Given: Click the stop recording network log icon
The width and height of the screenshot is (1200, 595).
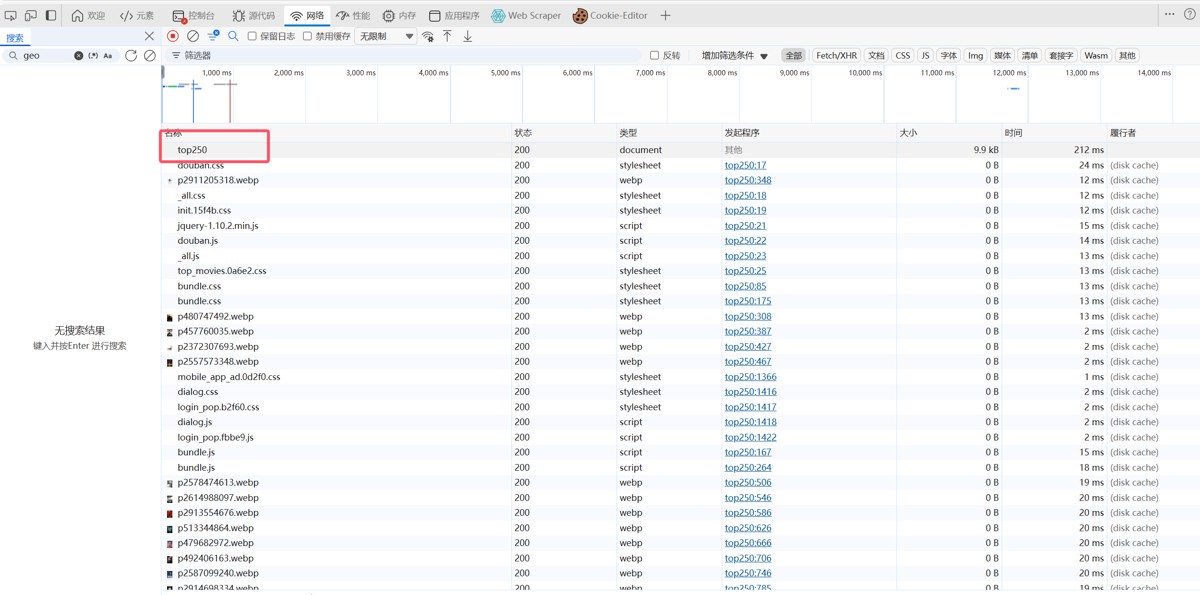Looking at the screenshot, I should click(x=173, y=36).
